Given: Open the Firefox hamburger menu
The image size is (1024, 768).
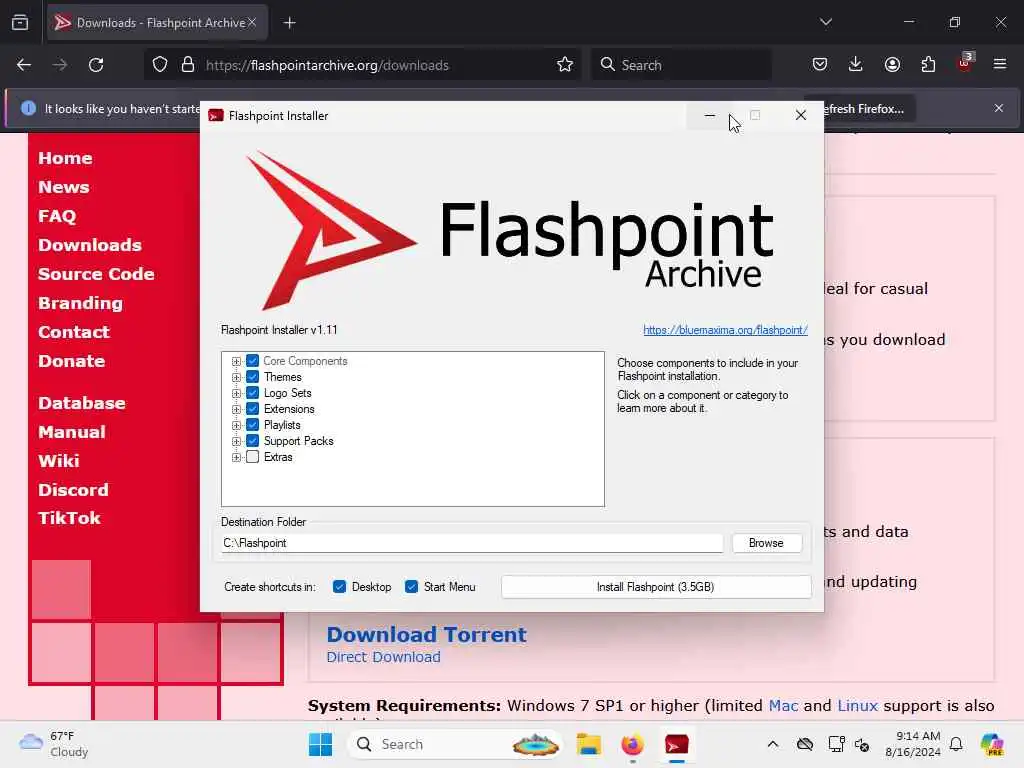Looking at the screenshot, I should pyautogui.click(x=1000, y=65).
